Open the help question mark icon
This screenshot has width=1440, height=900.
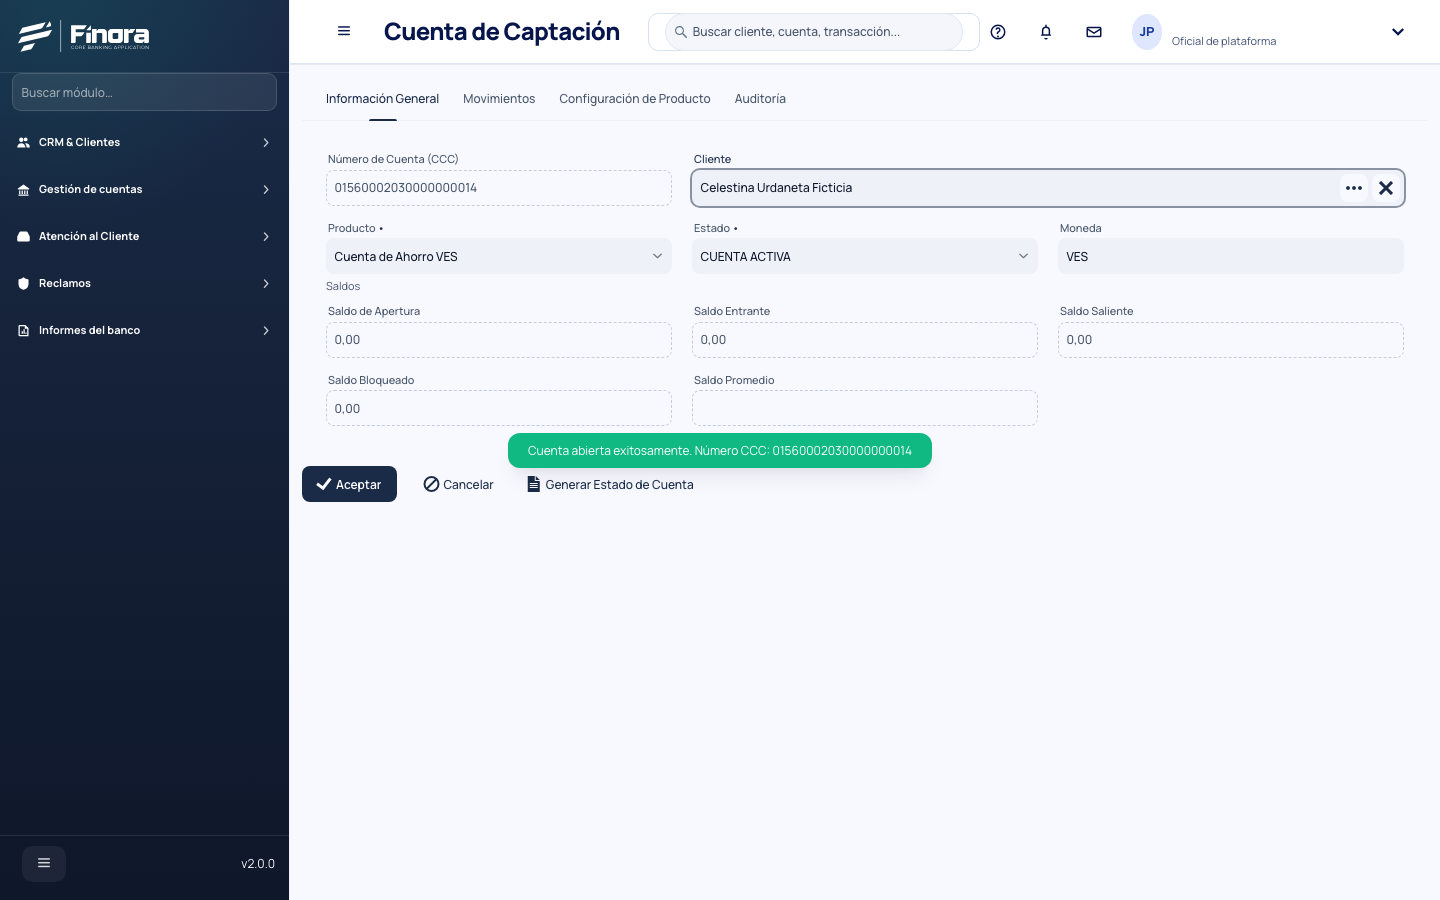[998, 32]
